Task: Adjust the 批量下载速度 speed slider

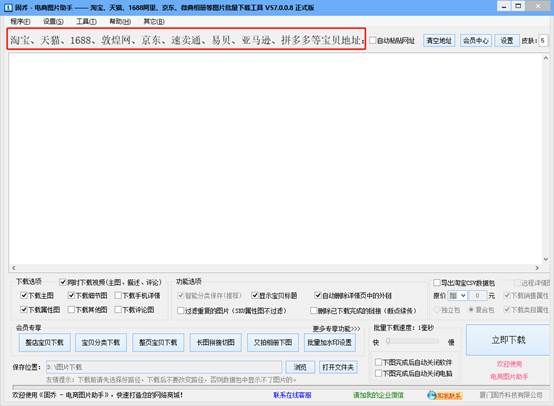Action: [388, 341]
